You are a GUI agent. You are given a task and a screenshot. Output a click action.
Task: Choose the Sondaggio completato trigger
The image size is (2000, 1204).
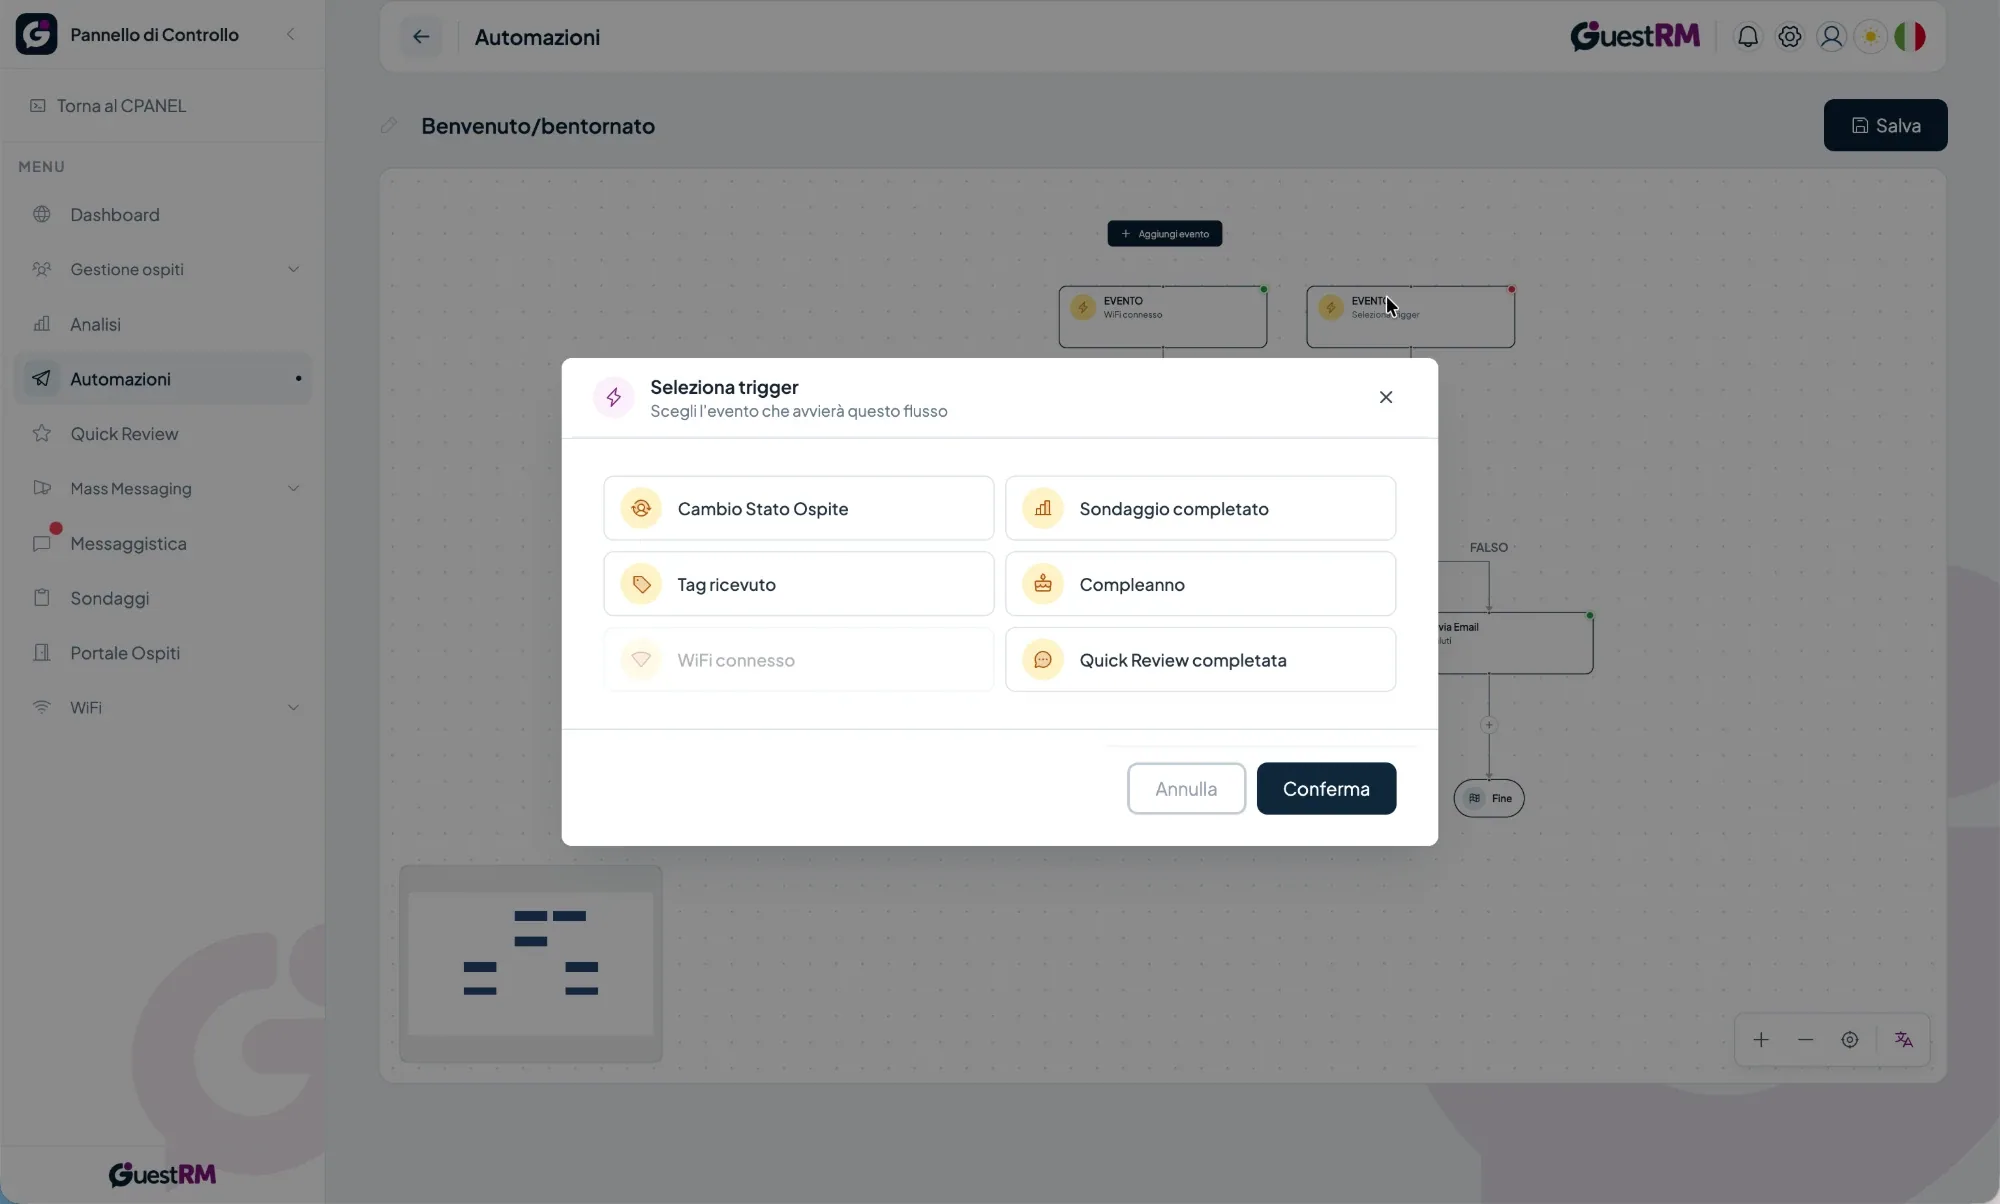(1200, 508)
